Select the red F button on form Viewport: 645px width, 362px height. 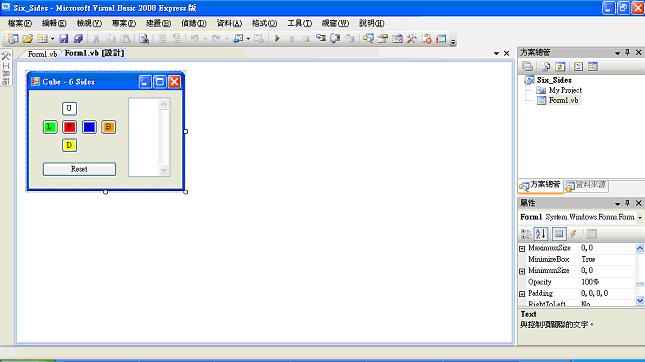coord(69,127)
